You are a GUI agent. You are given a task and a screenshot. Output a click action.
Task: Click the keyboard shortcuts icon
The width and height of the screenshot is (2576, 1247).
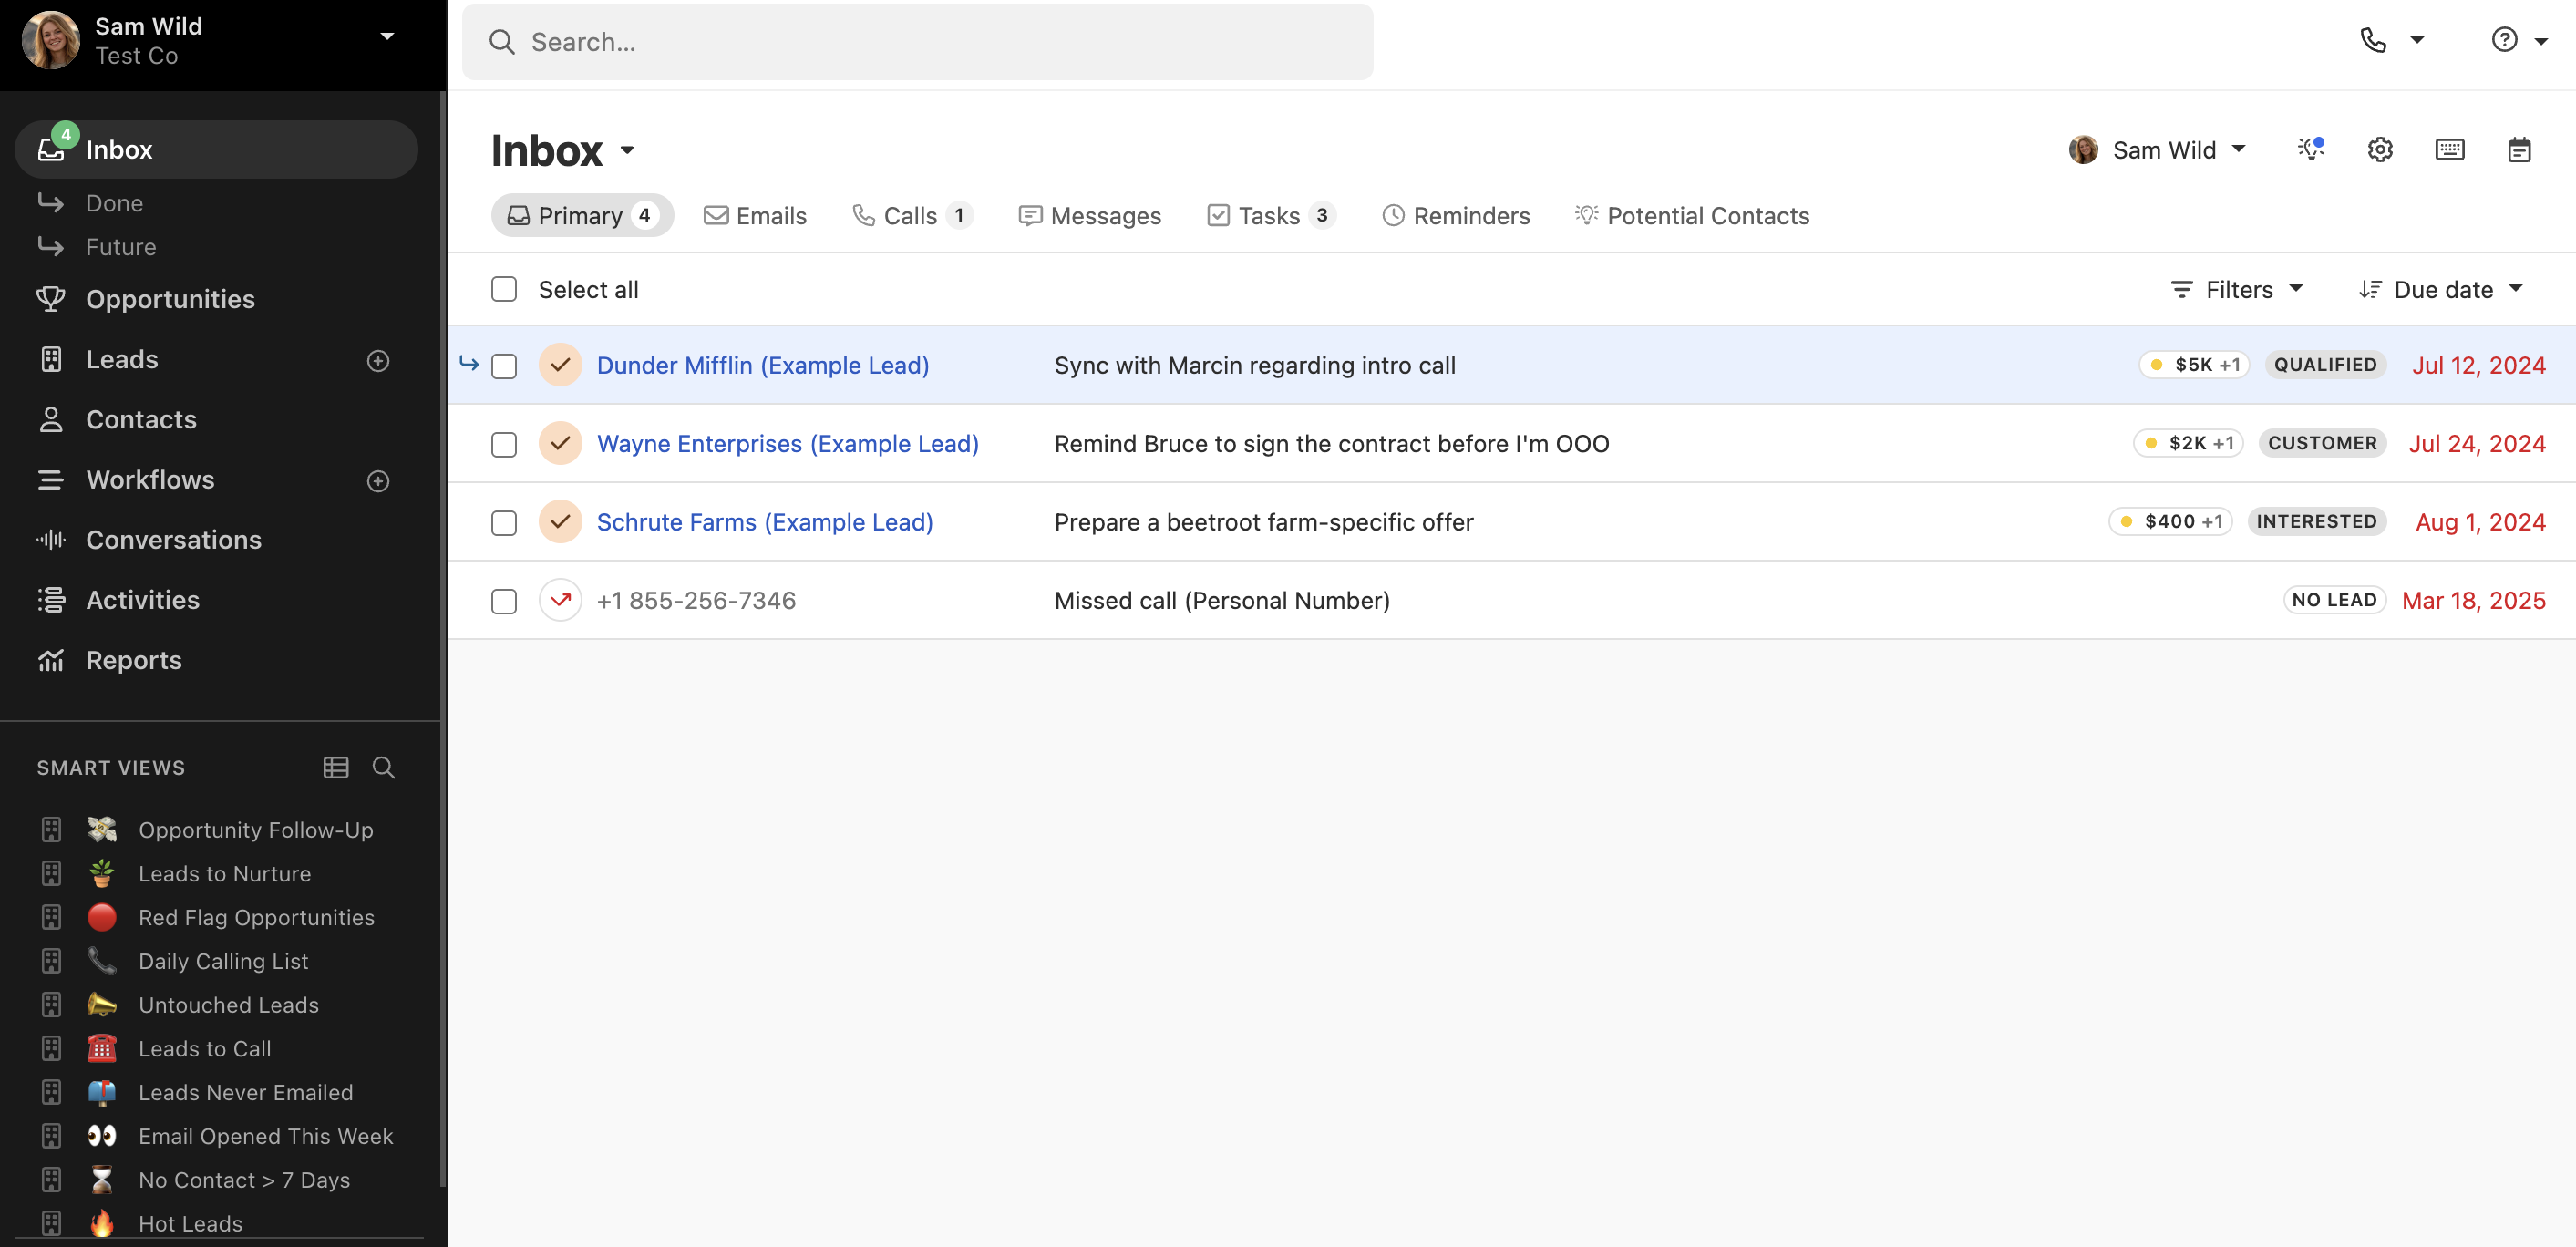pyautogui.click(x=2449, y=150)
